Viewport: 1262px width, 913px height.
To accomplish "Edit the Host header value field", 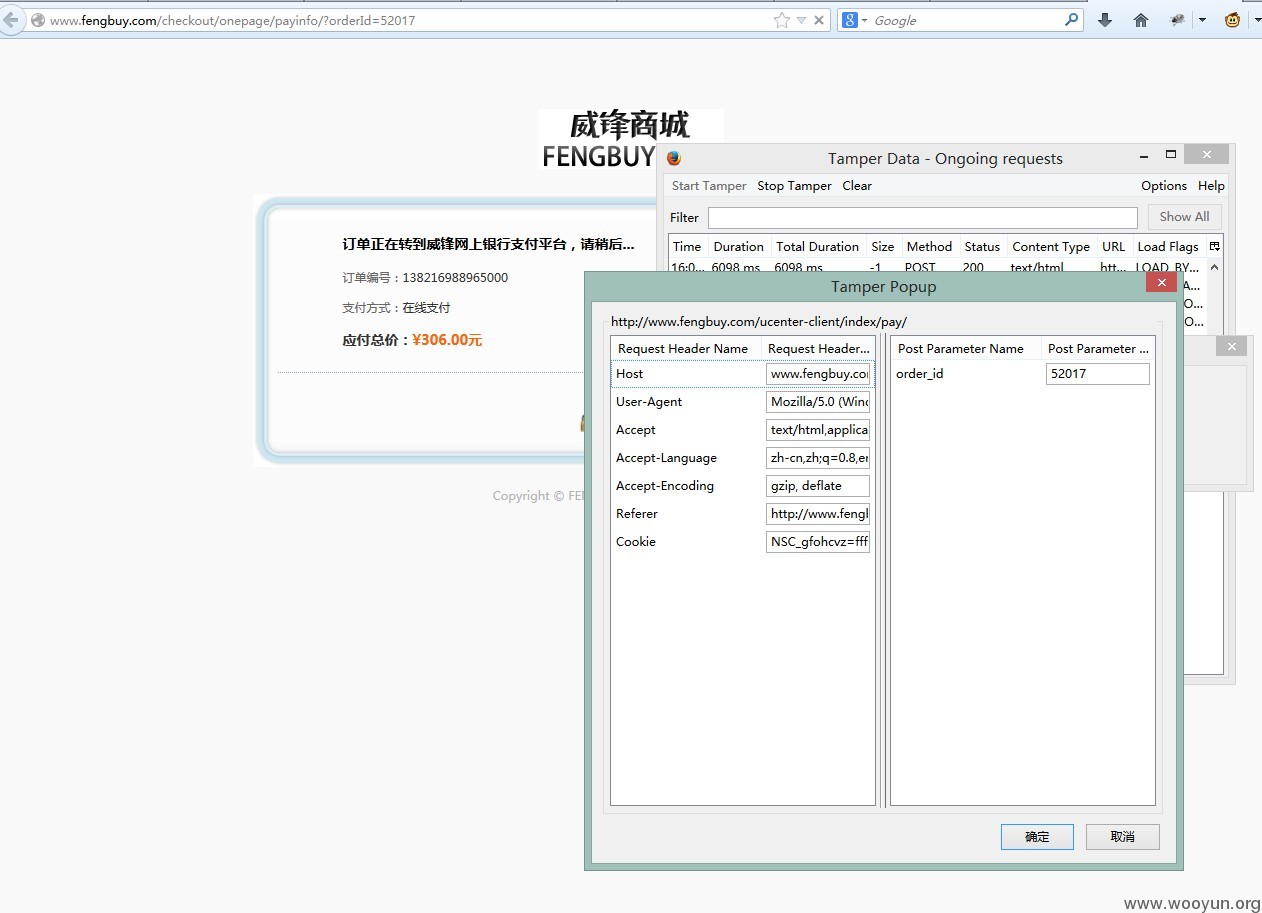I will [818, 374].
